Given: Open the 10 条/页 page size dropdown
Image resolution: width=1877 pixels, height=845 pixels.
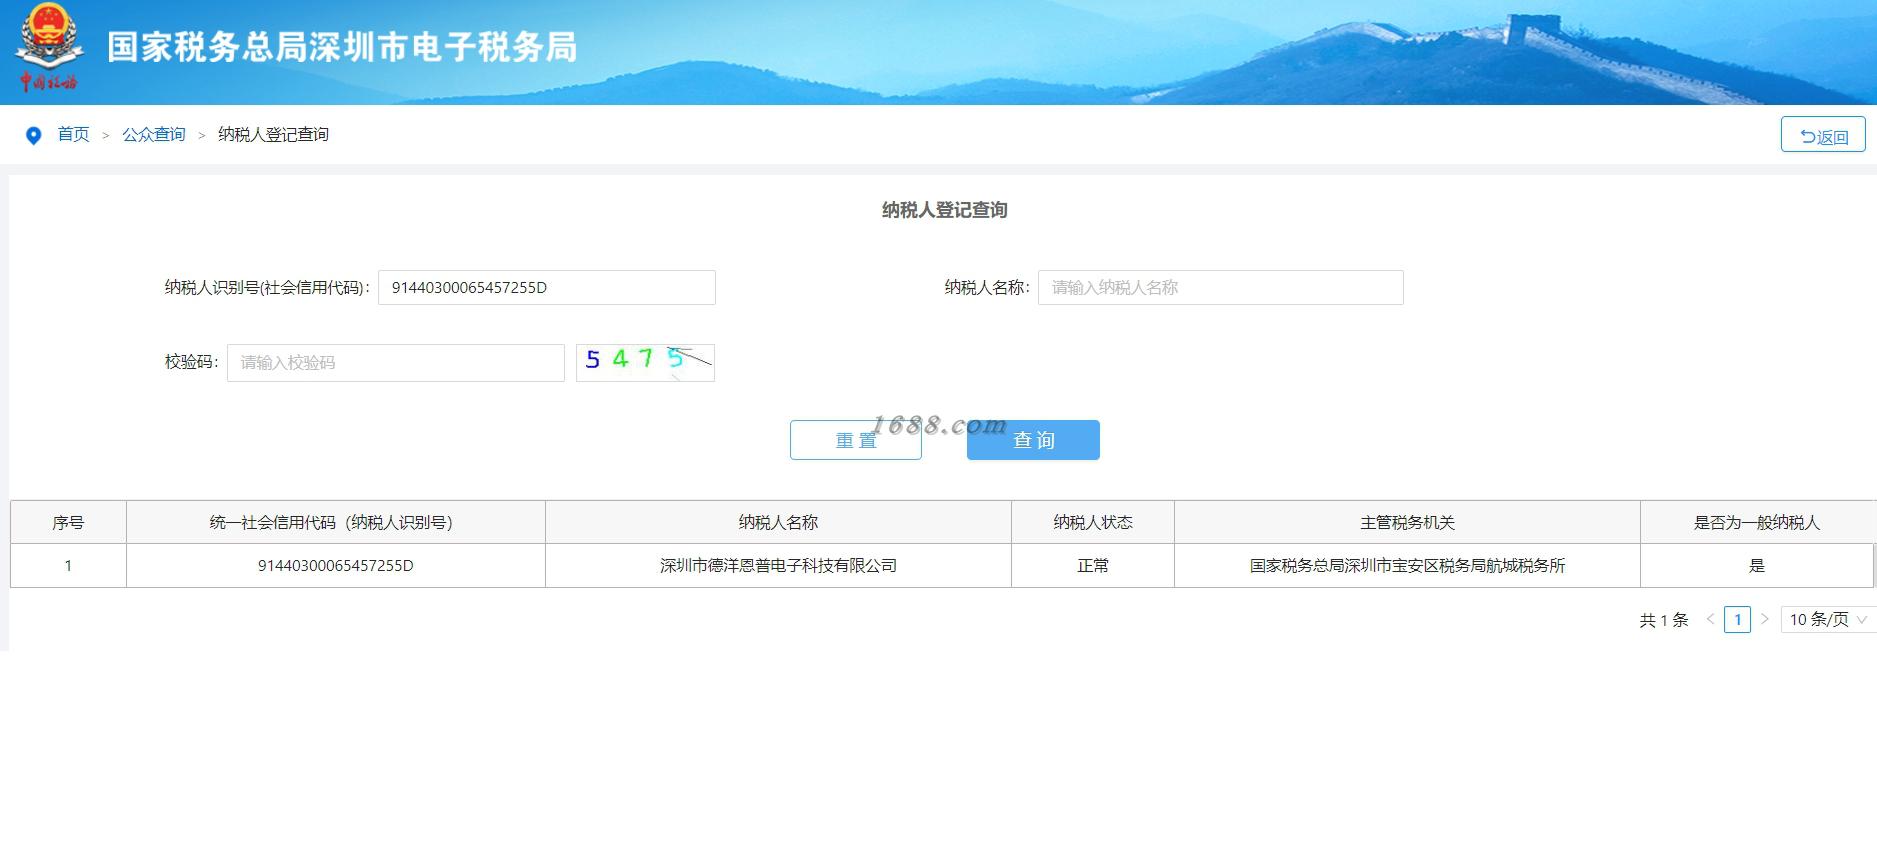Looking at the screenshot, I should (x=1828, y=620).
